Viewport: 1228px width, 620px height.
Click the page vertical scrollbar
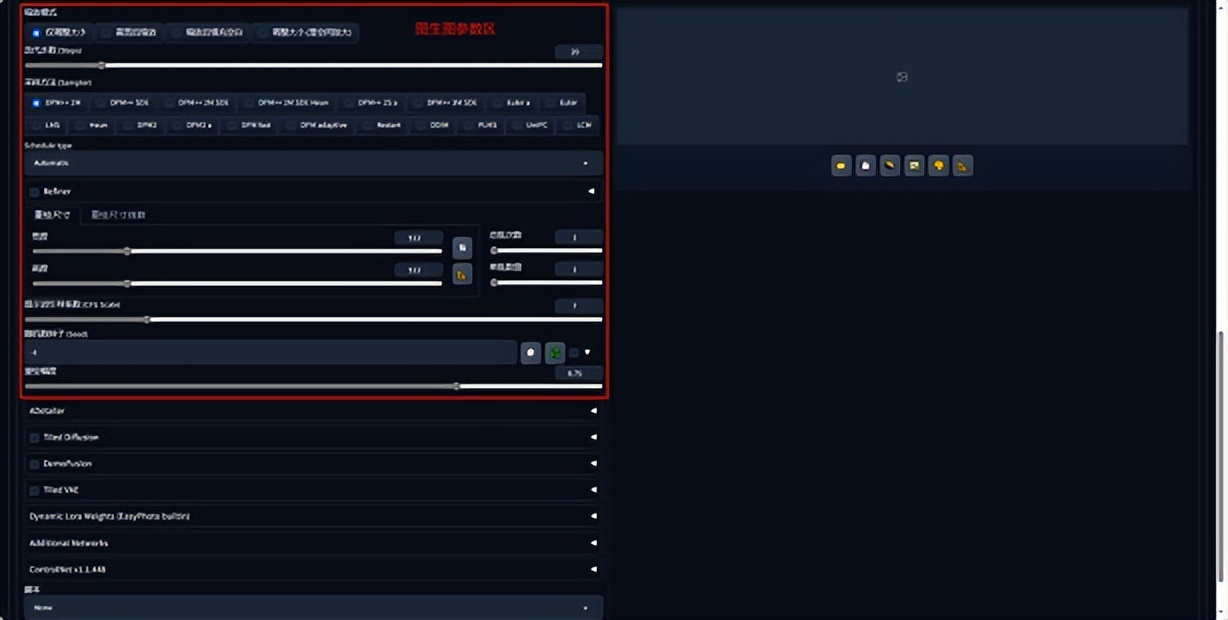tap(1220, 455)
